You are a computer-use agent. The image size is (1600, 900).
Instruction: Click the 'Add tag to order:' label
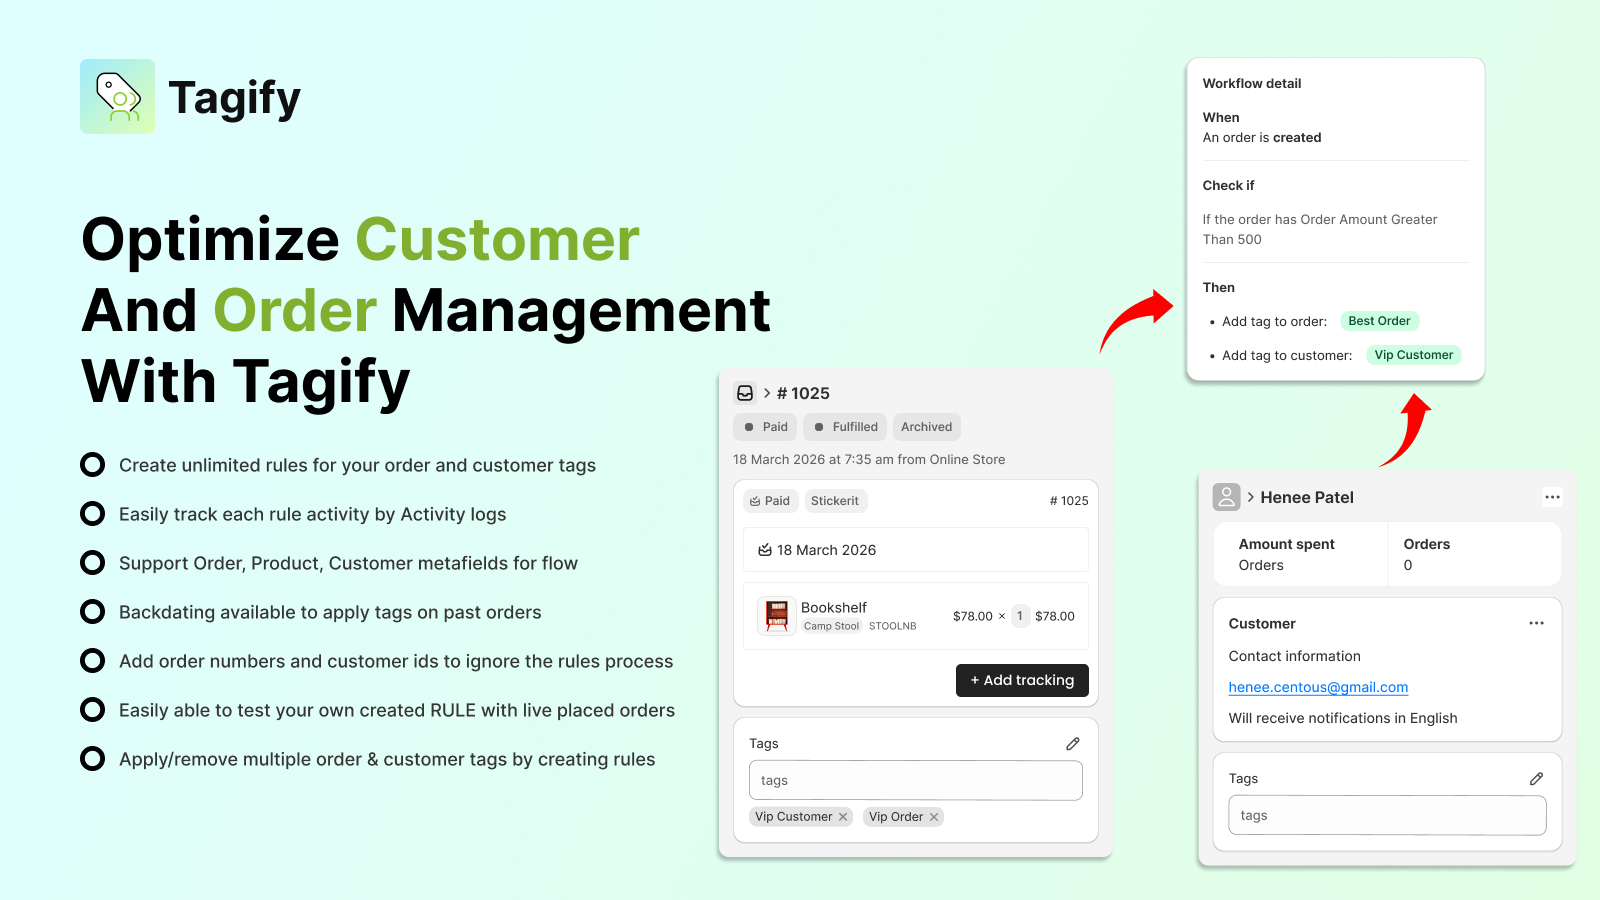pyautogui.click(x=1275, y=322)
